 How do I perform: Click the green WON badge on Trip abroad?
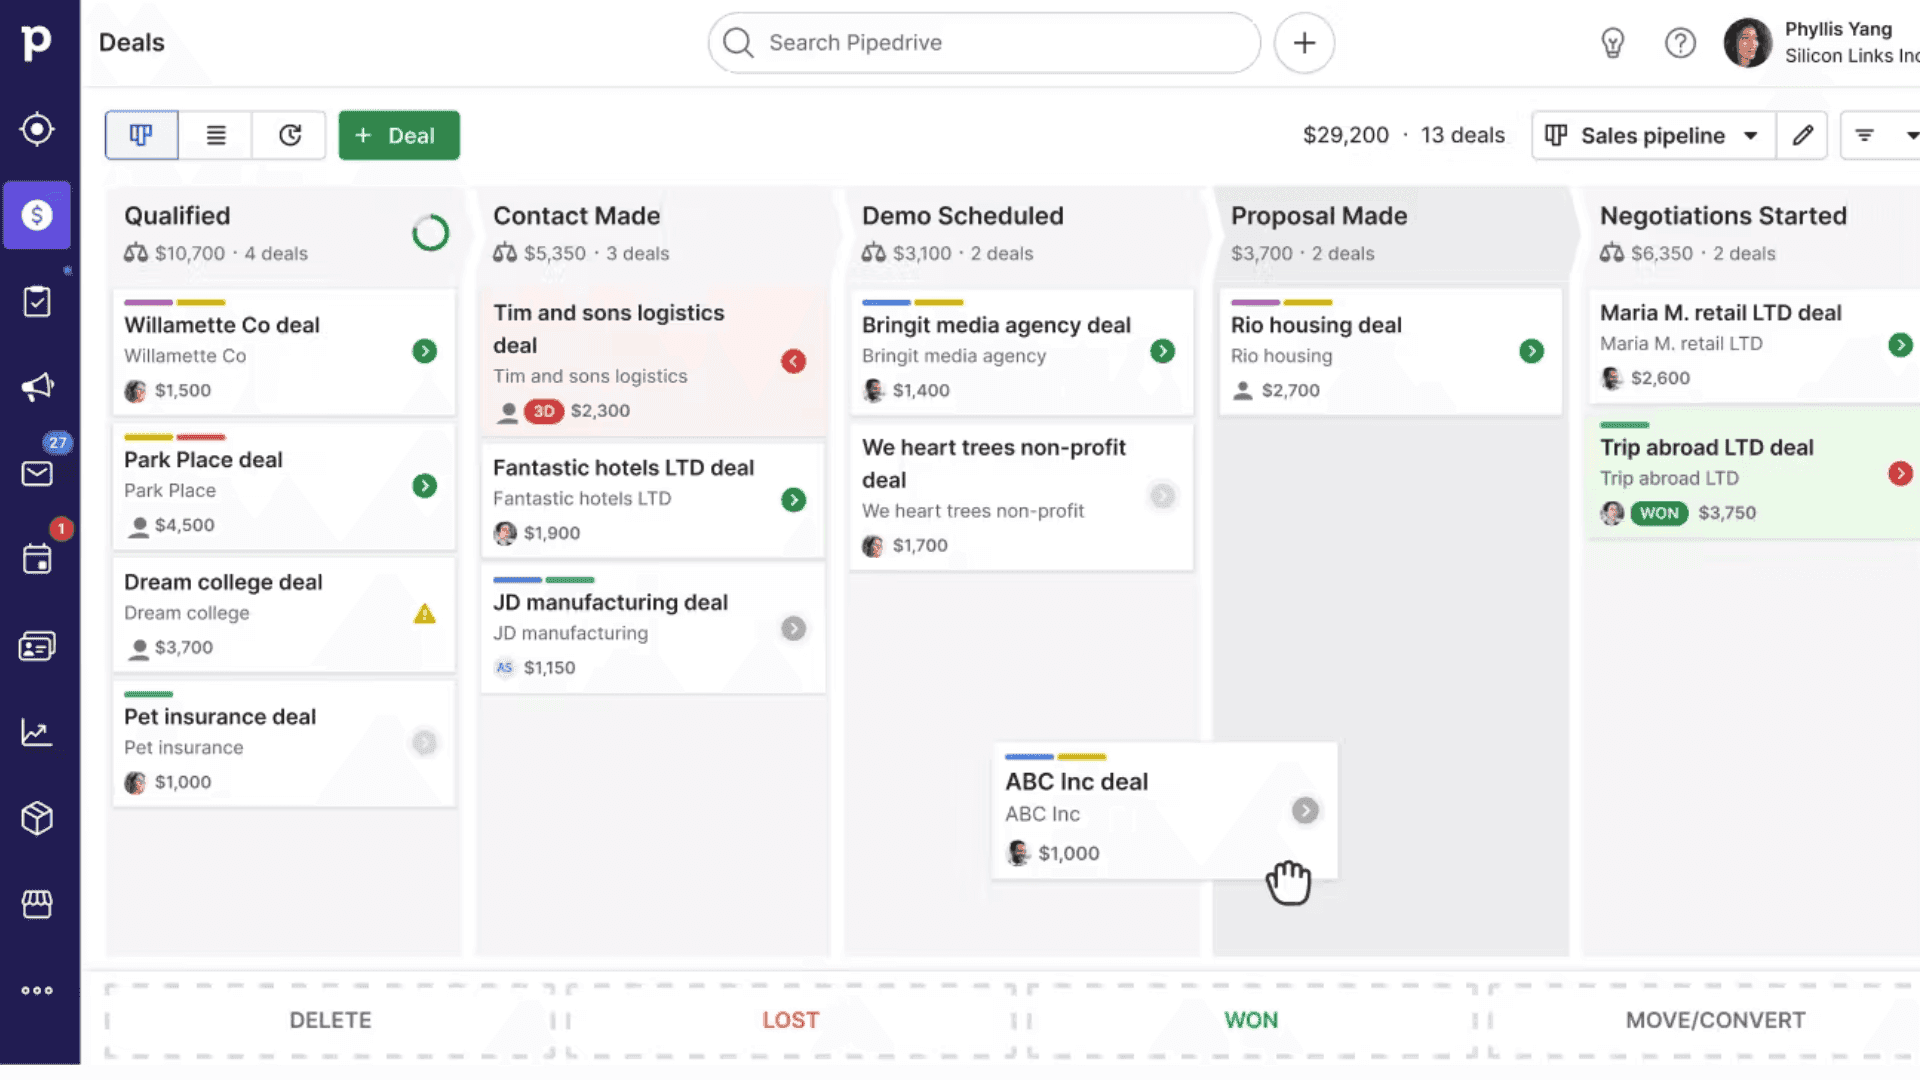pos(1659,513)
